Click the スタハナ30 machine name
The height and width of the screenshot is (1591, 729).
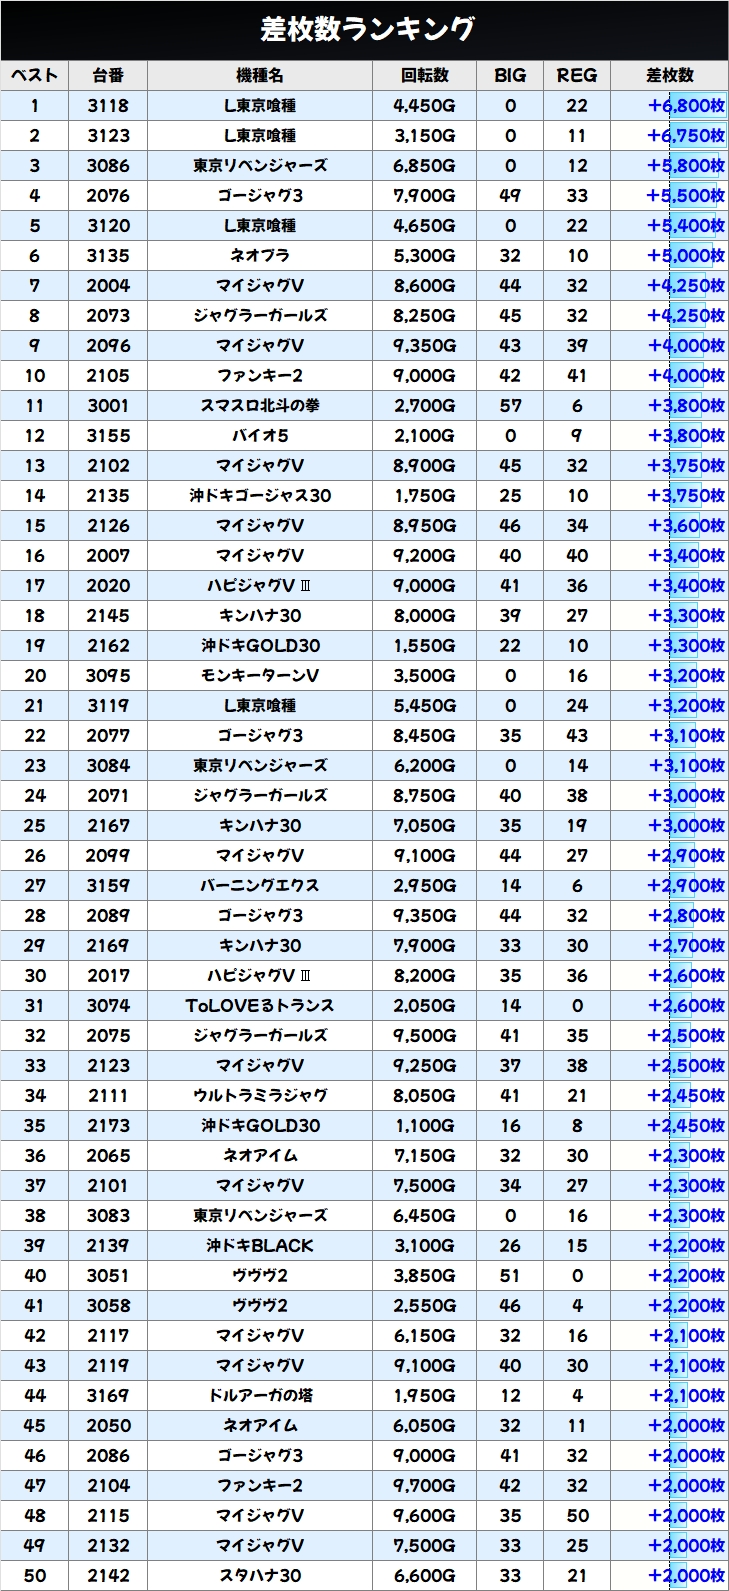[260, 1576]
